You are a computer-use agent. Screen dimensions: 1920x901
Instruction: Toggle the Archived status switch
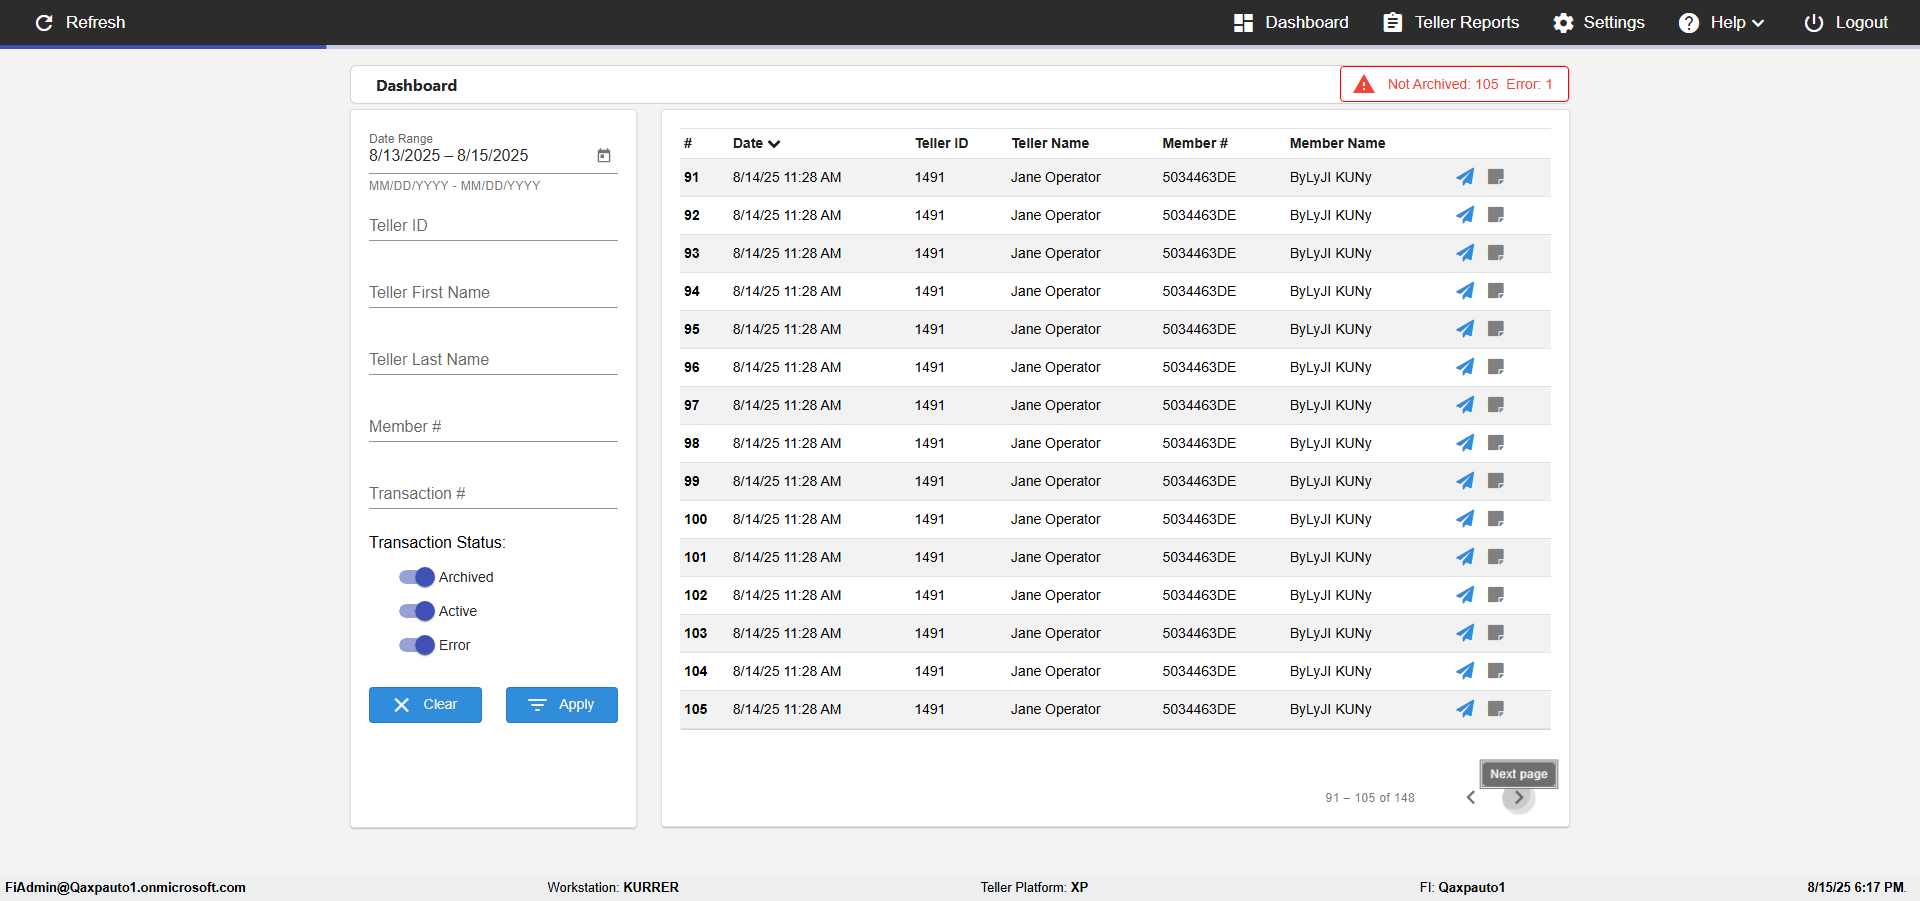(x=416, y=577)
